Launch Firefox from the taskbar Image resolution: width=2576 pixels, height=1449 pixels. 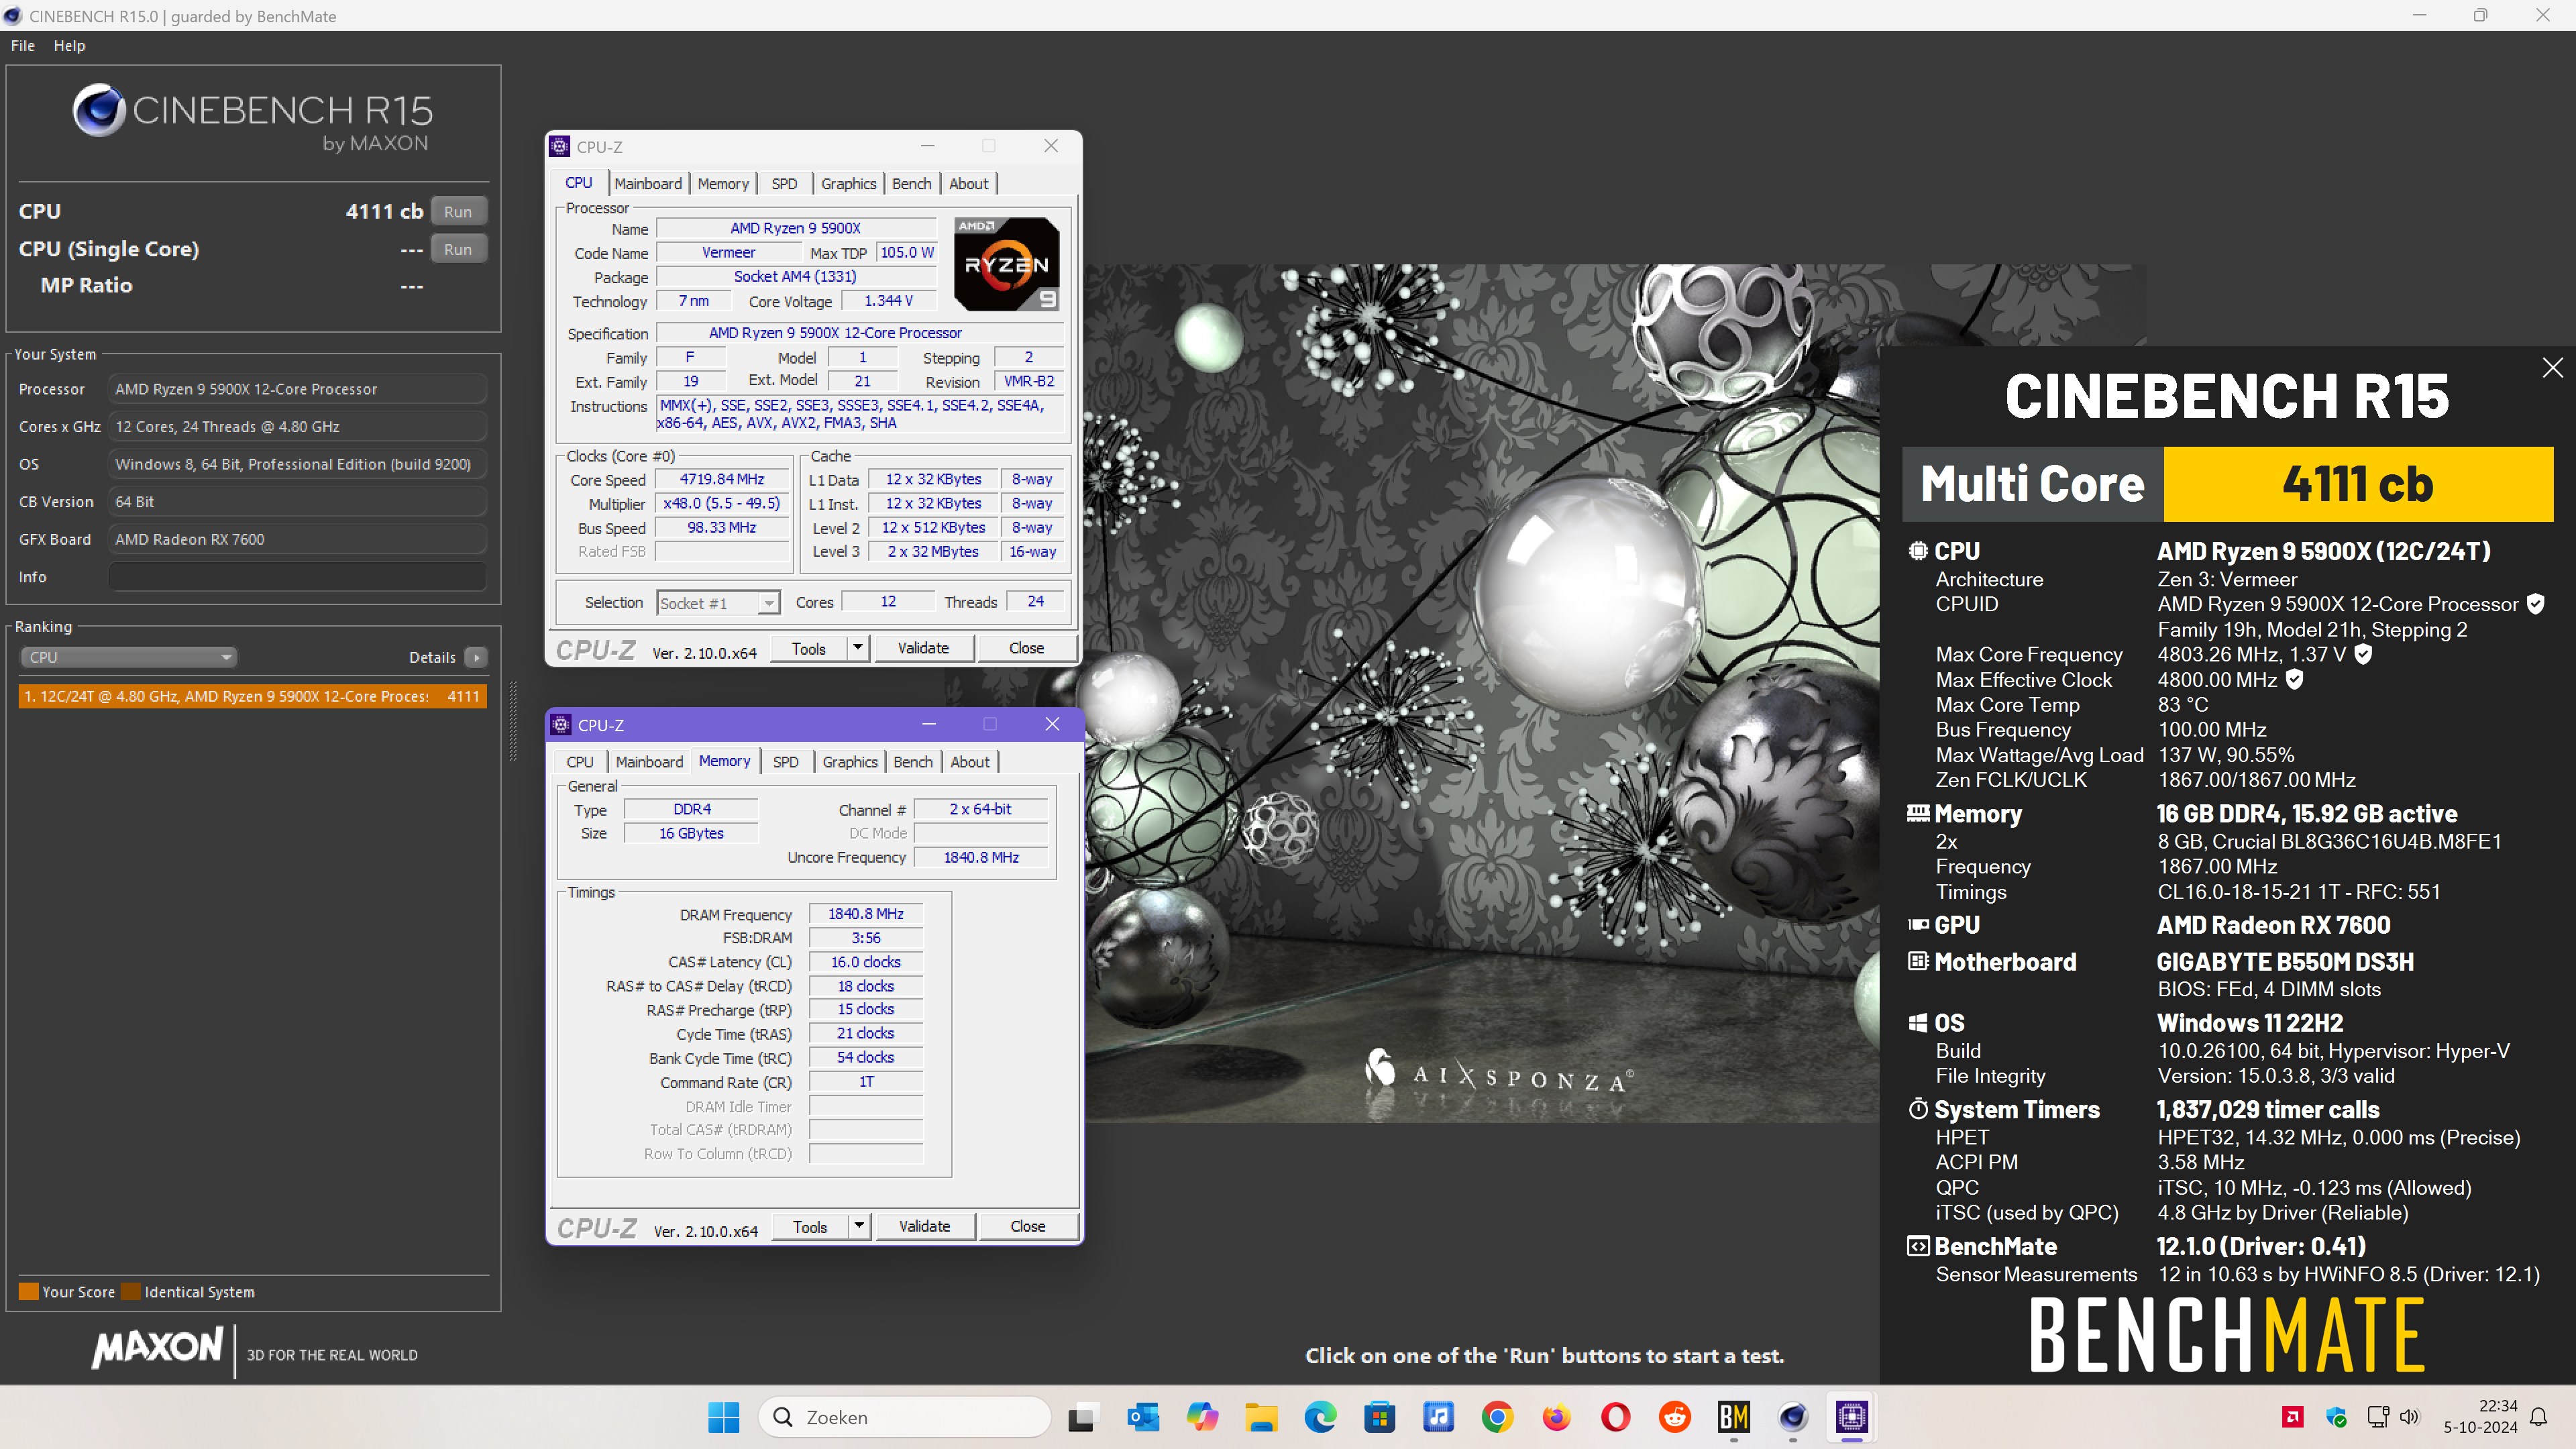tap(1556, 1417)
